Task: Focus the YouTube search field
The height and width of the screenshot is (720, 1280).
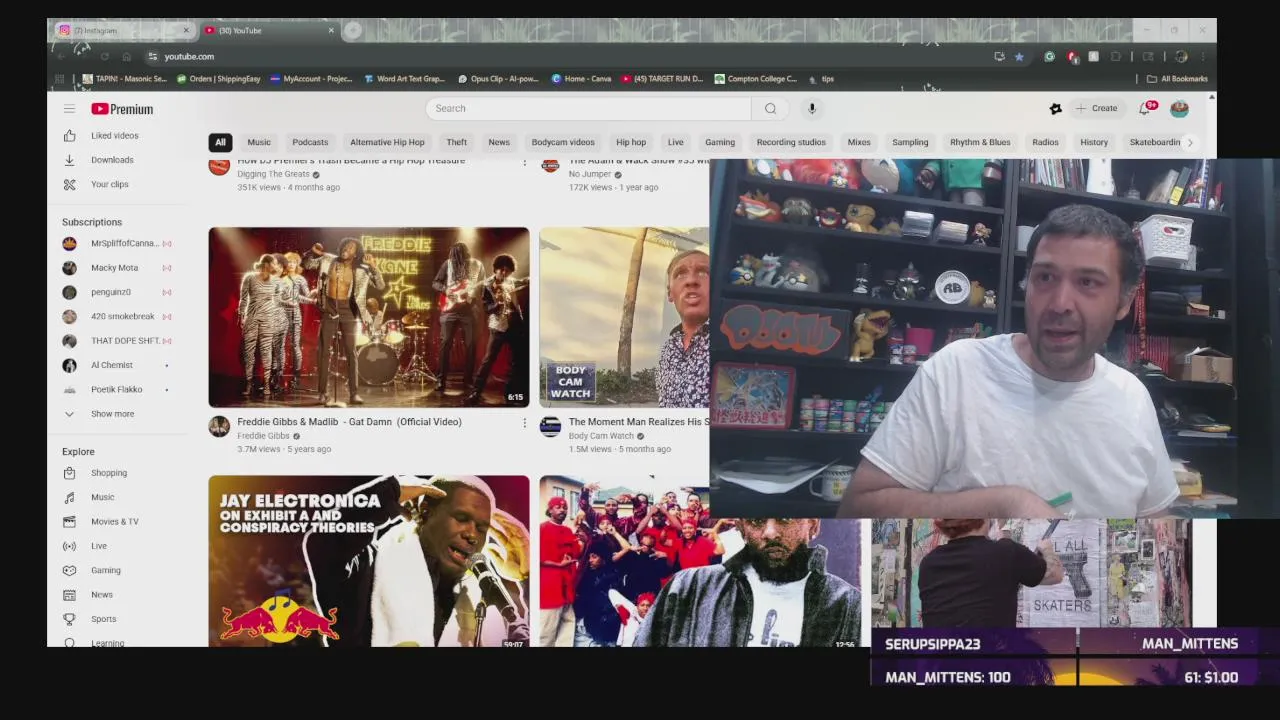Action: point(589,108)
